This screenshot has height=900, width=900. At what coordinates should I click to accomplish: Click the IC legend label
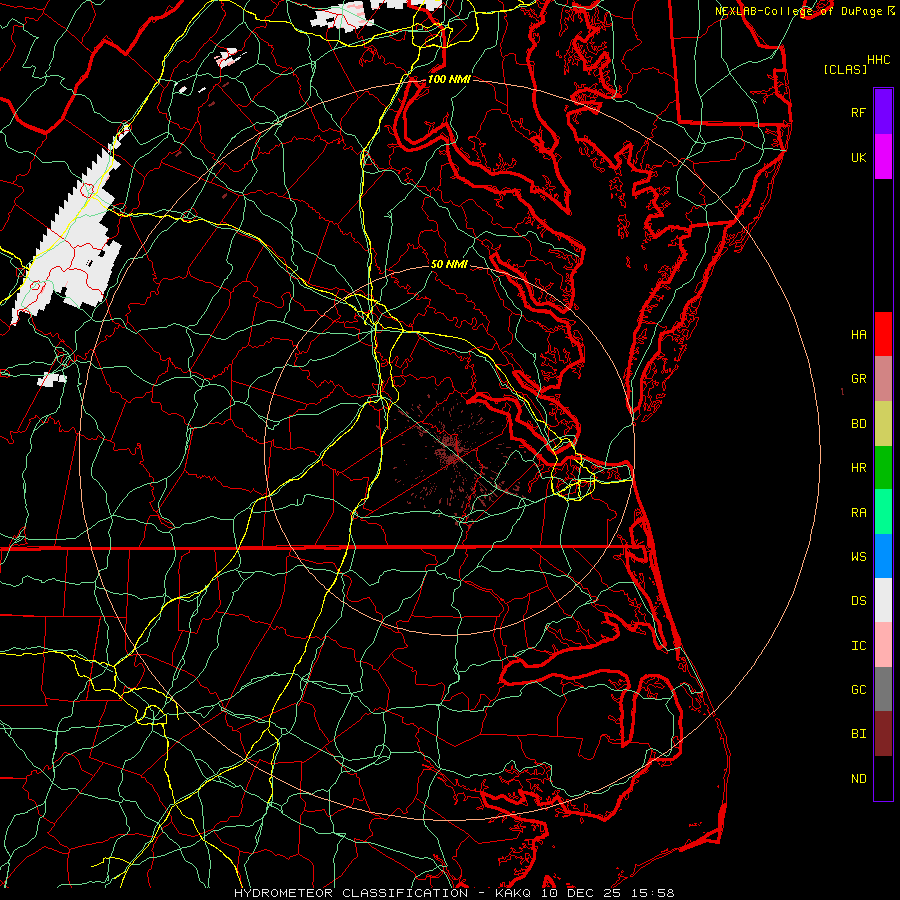click(x=859, y=646)
